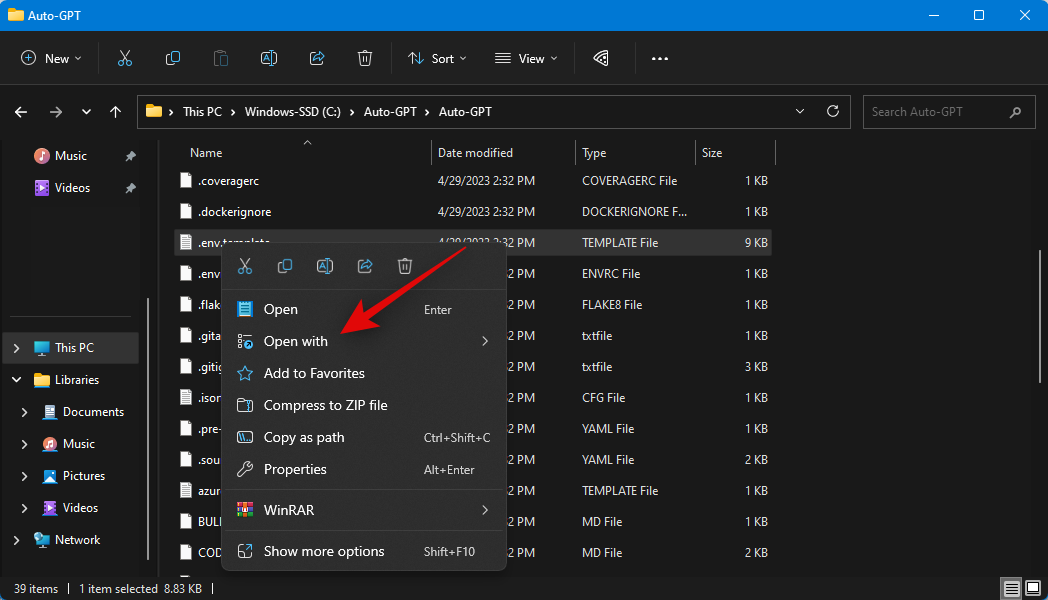
Task: Refresh the Auto-GPT folder view
Action: pos(833,111)
